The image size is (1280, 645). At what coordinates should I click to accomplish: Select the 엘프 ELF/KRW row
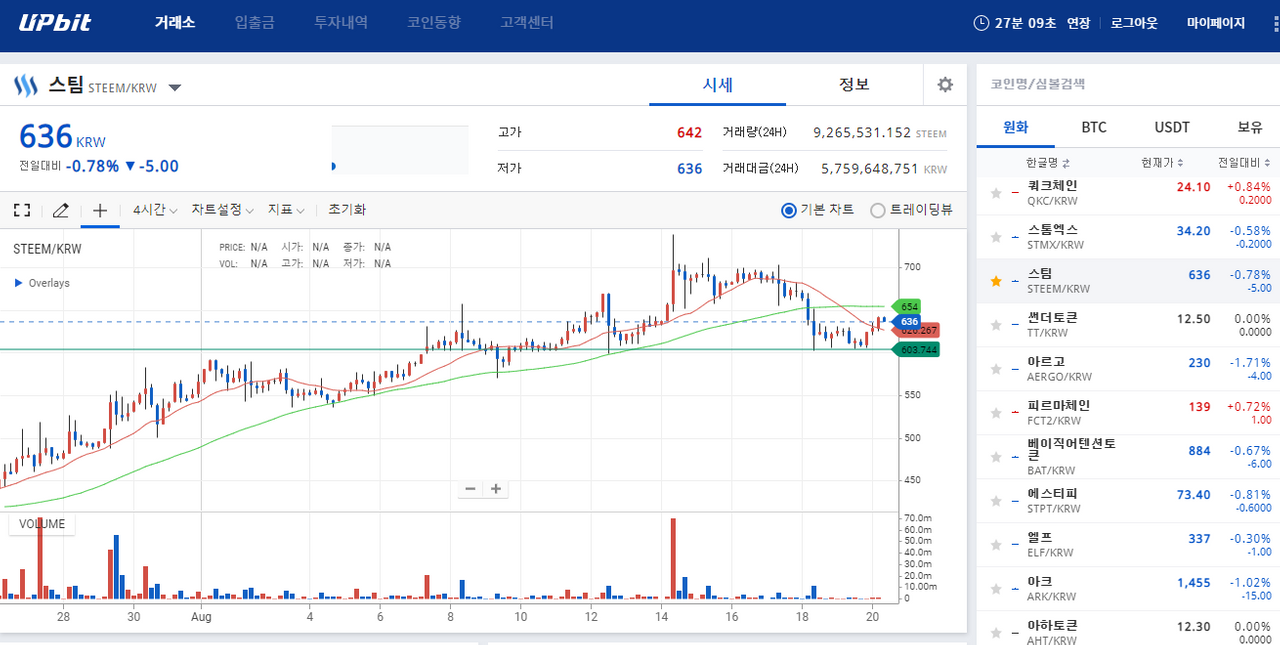coord(1128,545)
